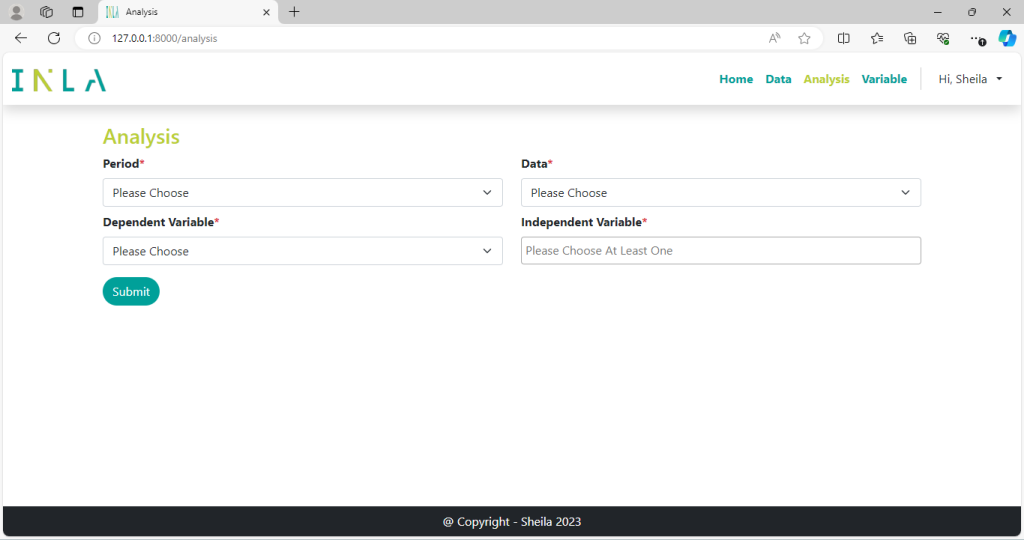
Task: Open a new tab with plus button
Action: [x=295, y=12]
